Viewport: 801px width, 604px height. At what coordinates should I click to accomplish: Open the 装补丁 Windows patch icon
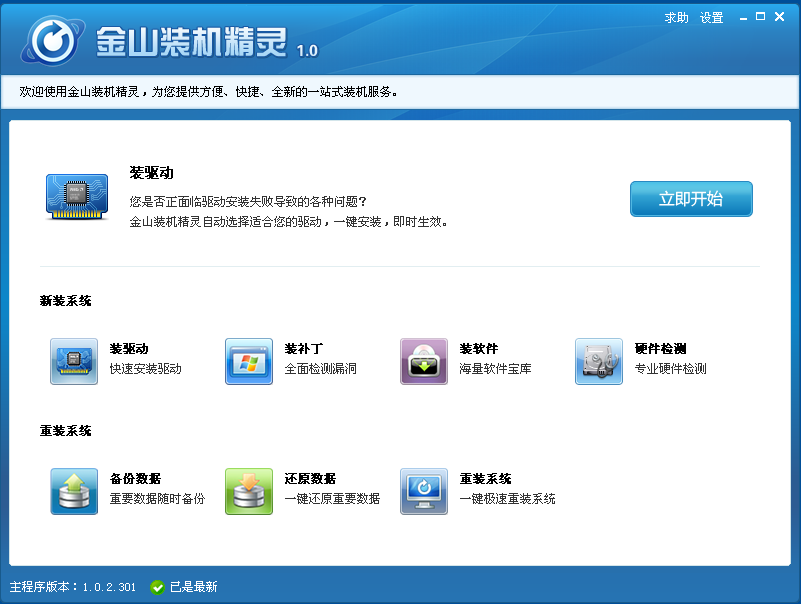click(249, 361)
